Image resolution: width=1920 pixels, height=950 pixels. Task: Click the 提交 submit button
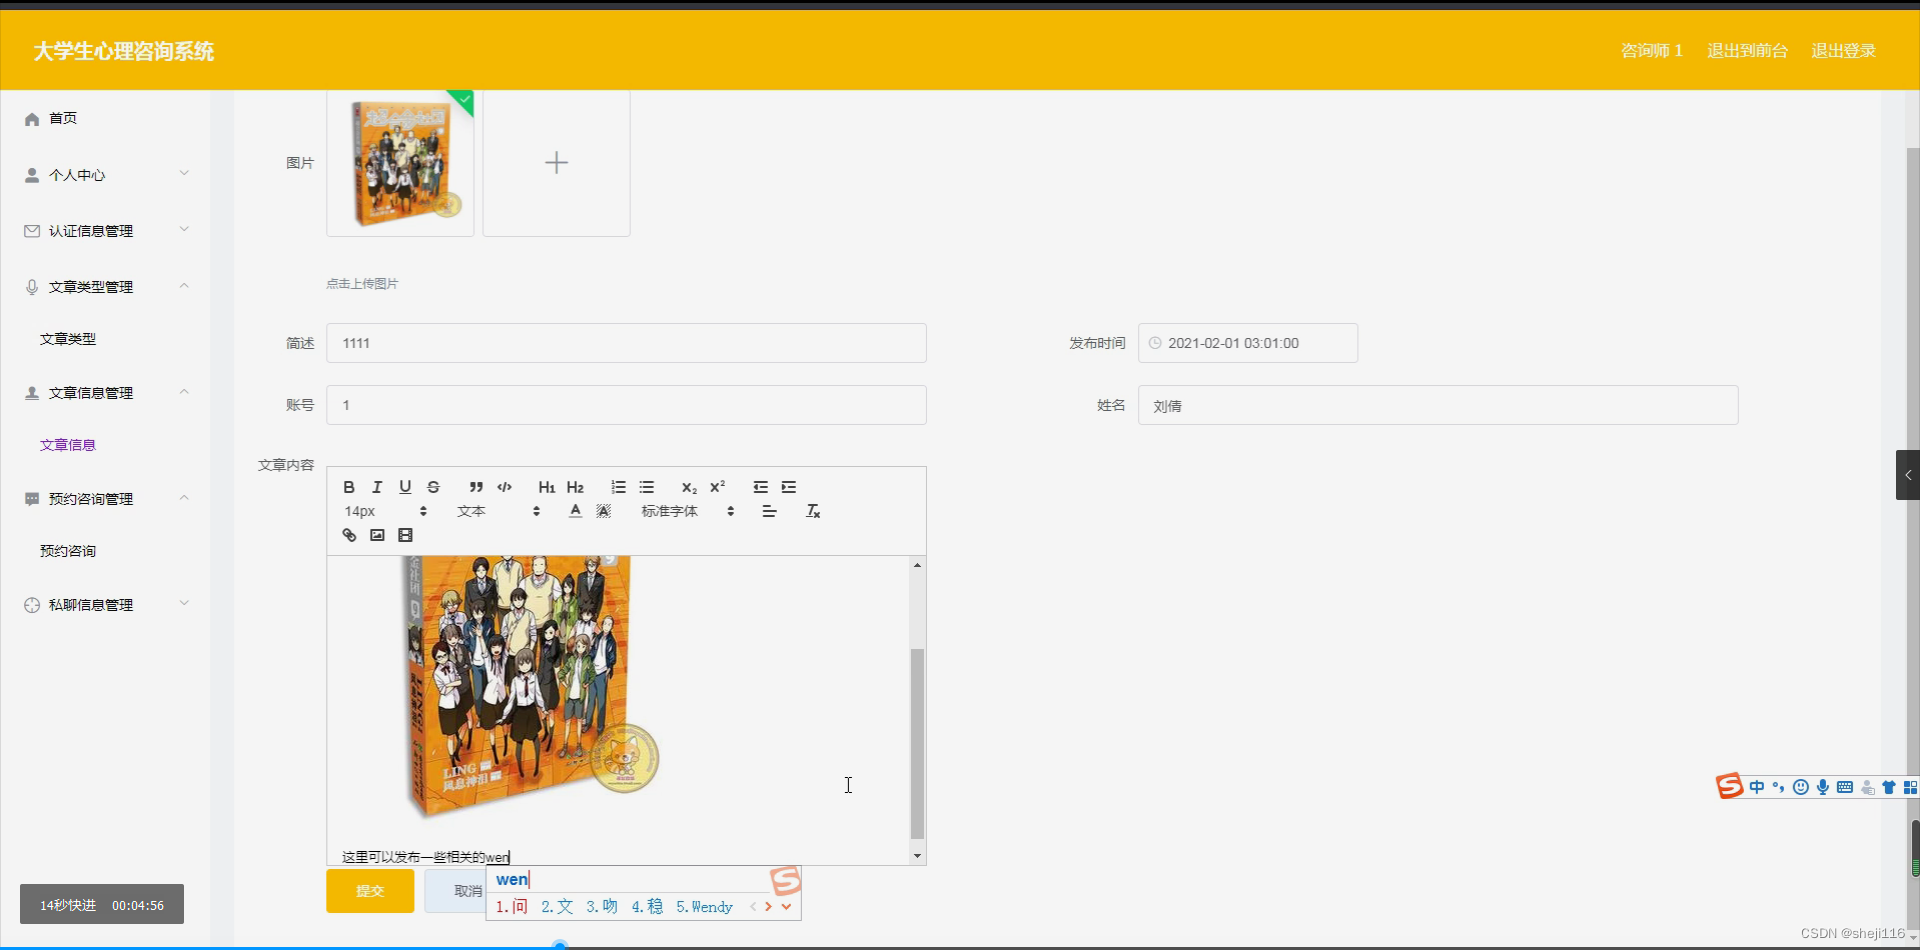[369, 890]
